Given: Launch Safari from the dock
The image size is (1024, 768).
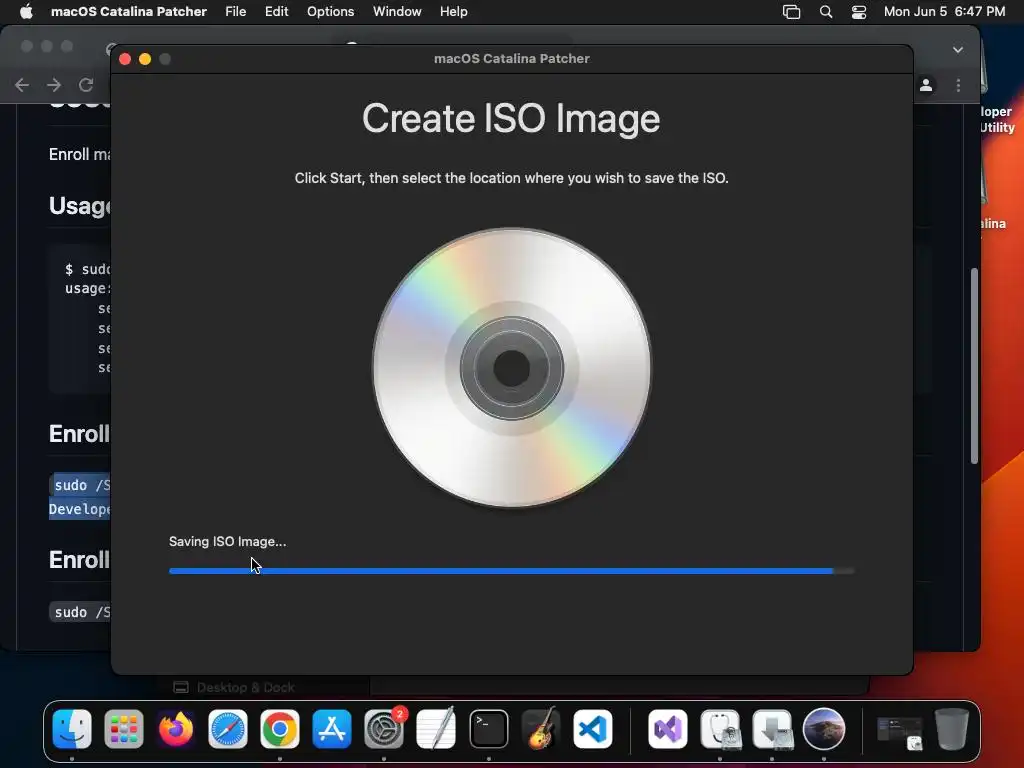Looking at the screenshot, I should click(227, 729).
